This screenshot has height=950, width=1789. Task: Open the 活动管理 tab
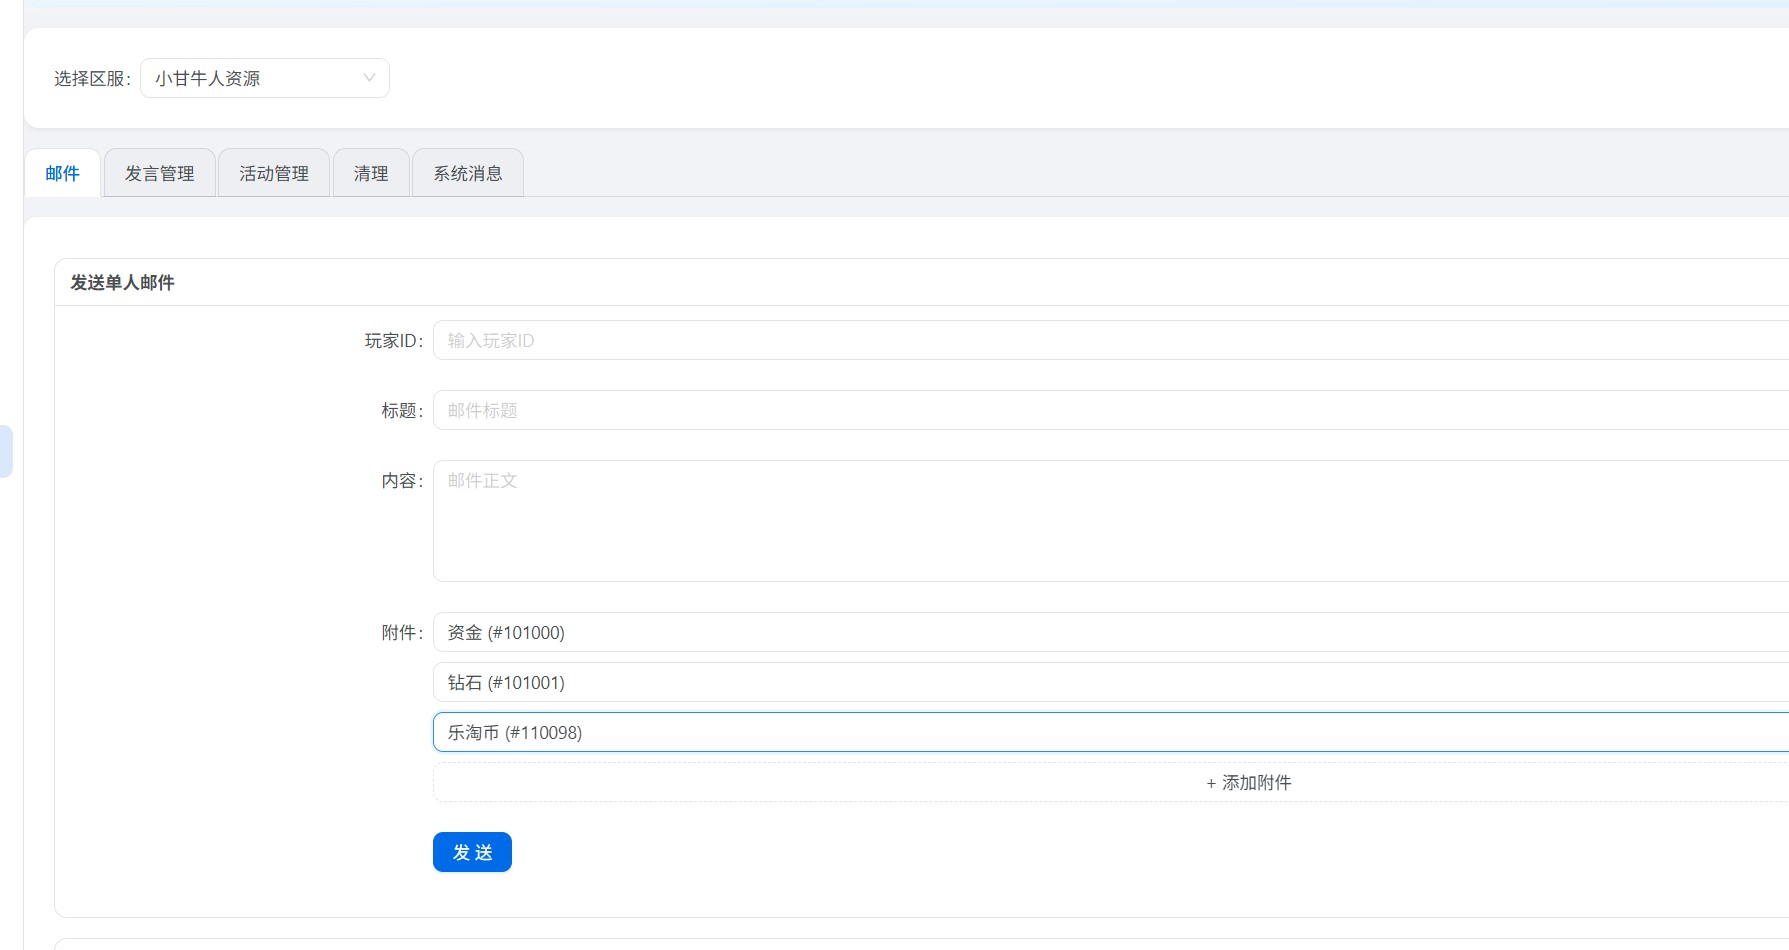274,173
